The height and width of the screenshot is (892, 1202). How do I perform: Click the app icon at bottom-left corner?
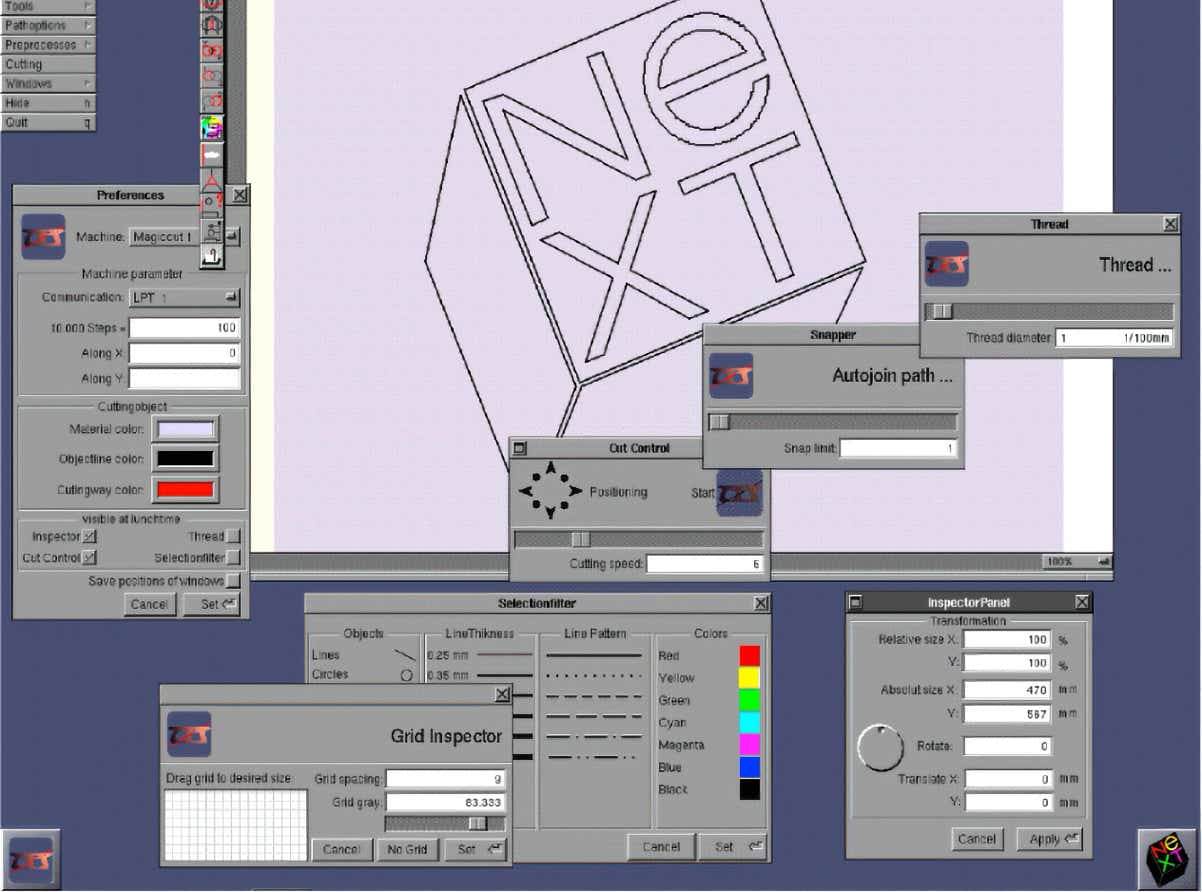[x=30, y=858]
